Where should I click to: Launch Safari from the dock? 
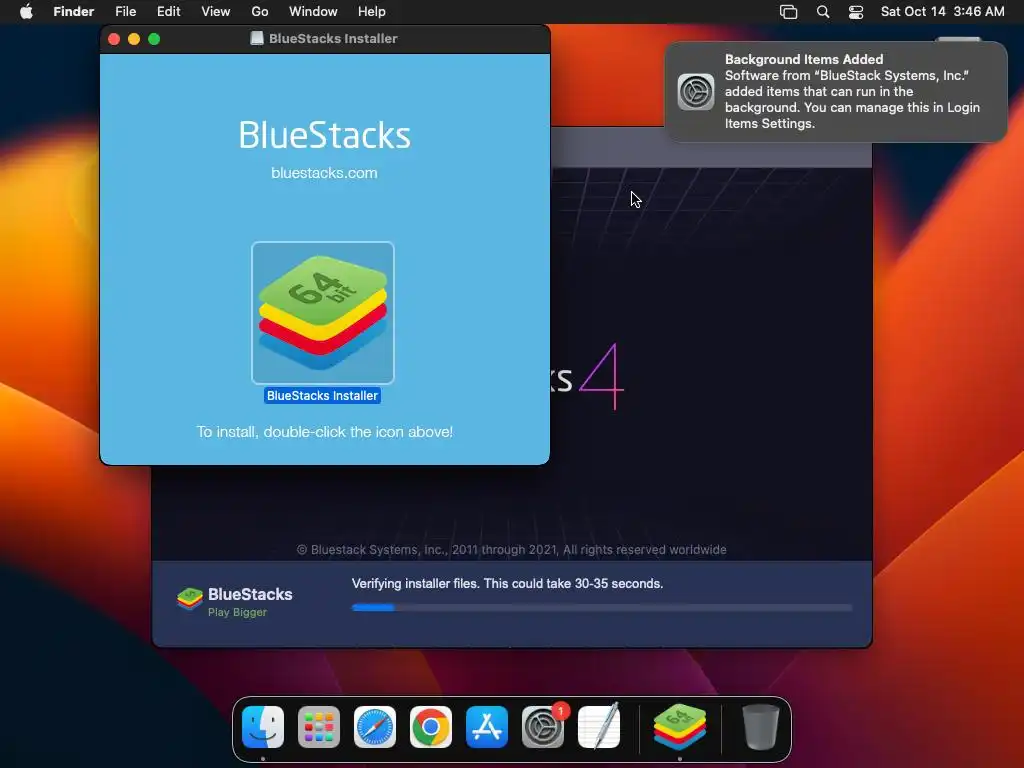(x=375, y=727)
